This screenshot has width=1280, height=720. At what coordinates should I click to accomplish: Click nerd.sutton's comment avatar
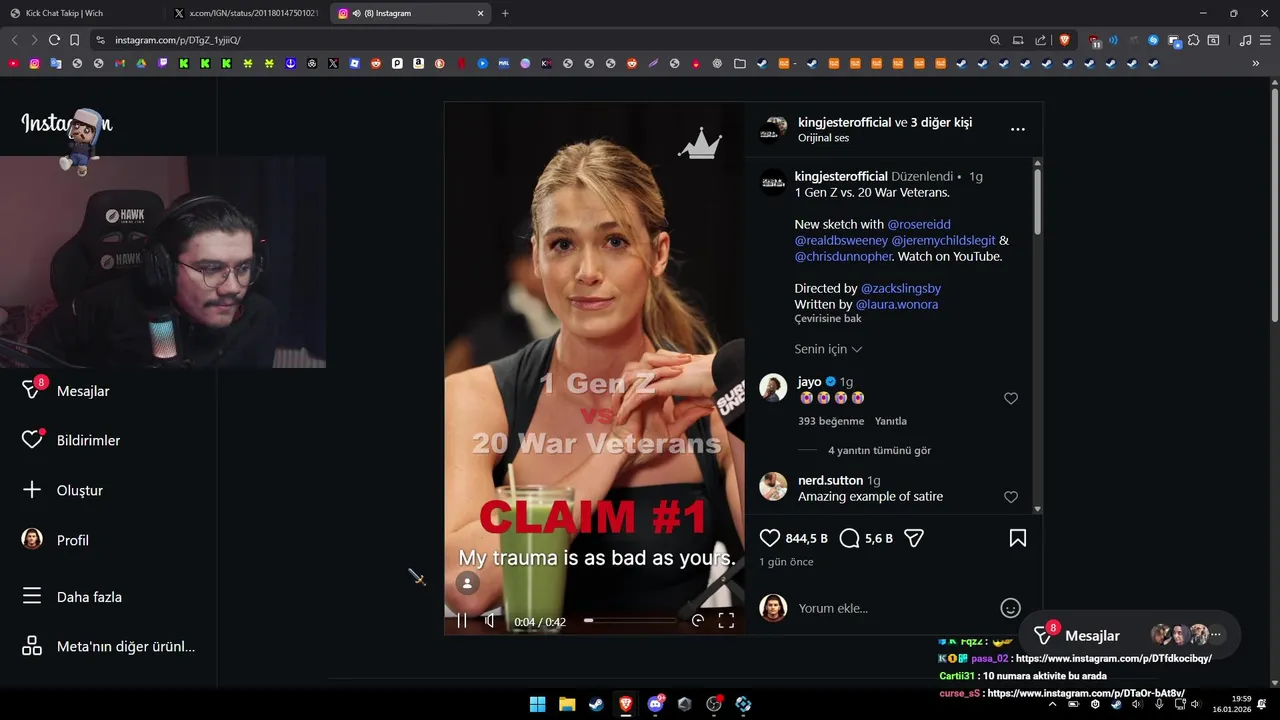[773, 486]
